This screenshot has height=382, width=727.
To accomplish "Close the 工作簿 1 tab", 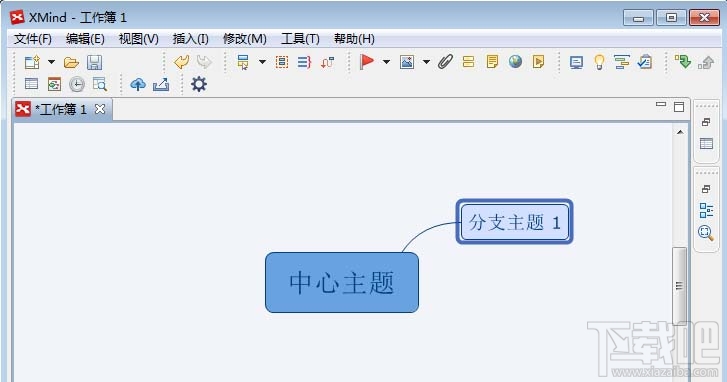I will [100, 109].
